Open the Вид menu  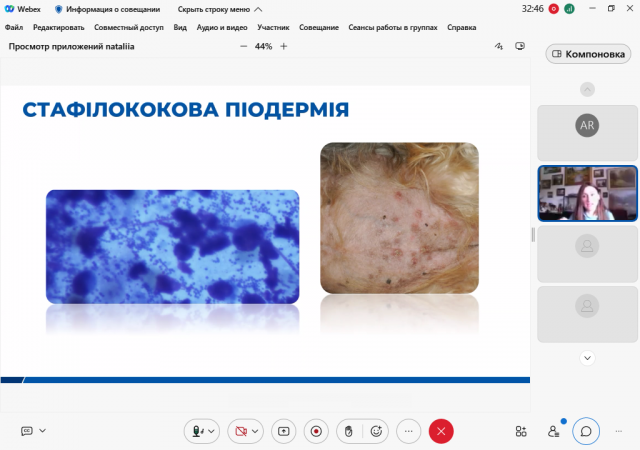tap(180, 27)
